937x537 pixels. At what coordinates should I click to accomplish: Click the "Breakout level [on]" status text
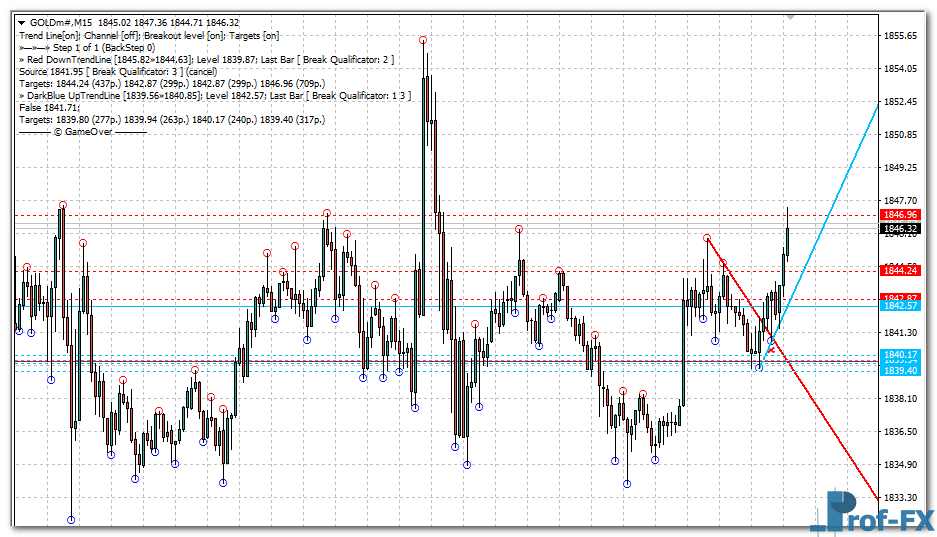187,36
